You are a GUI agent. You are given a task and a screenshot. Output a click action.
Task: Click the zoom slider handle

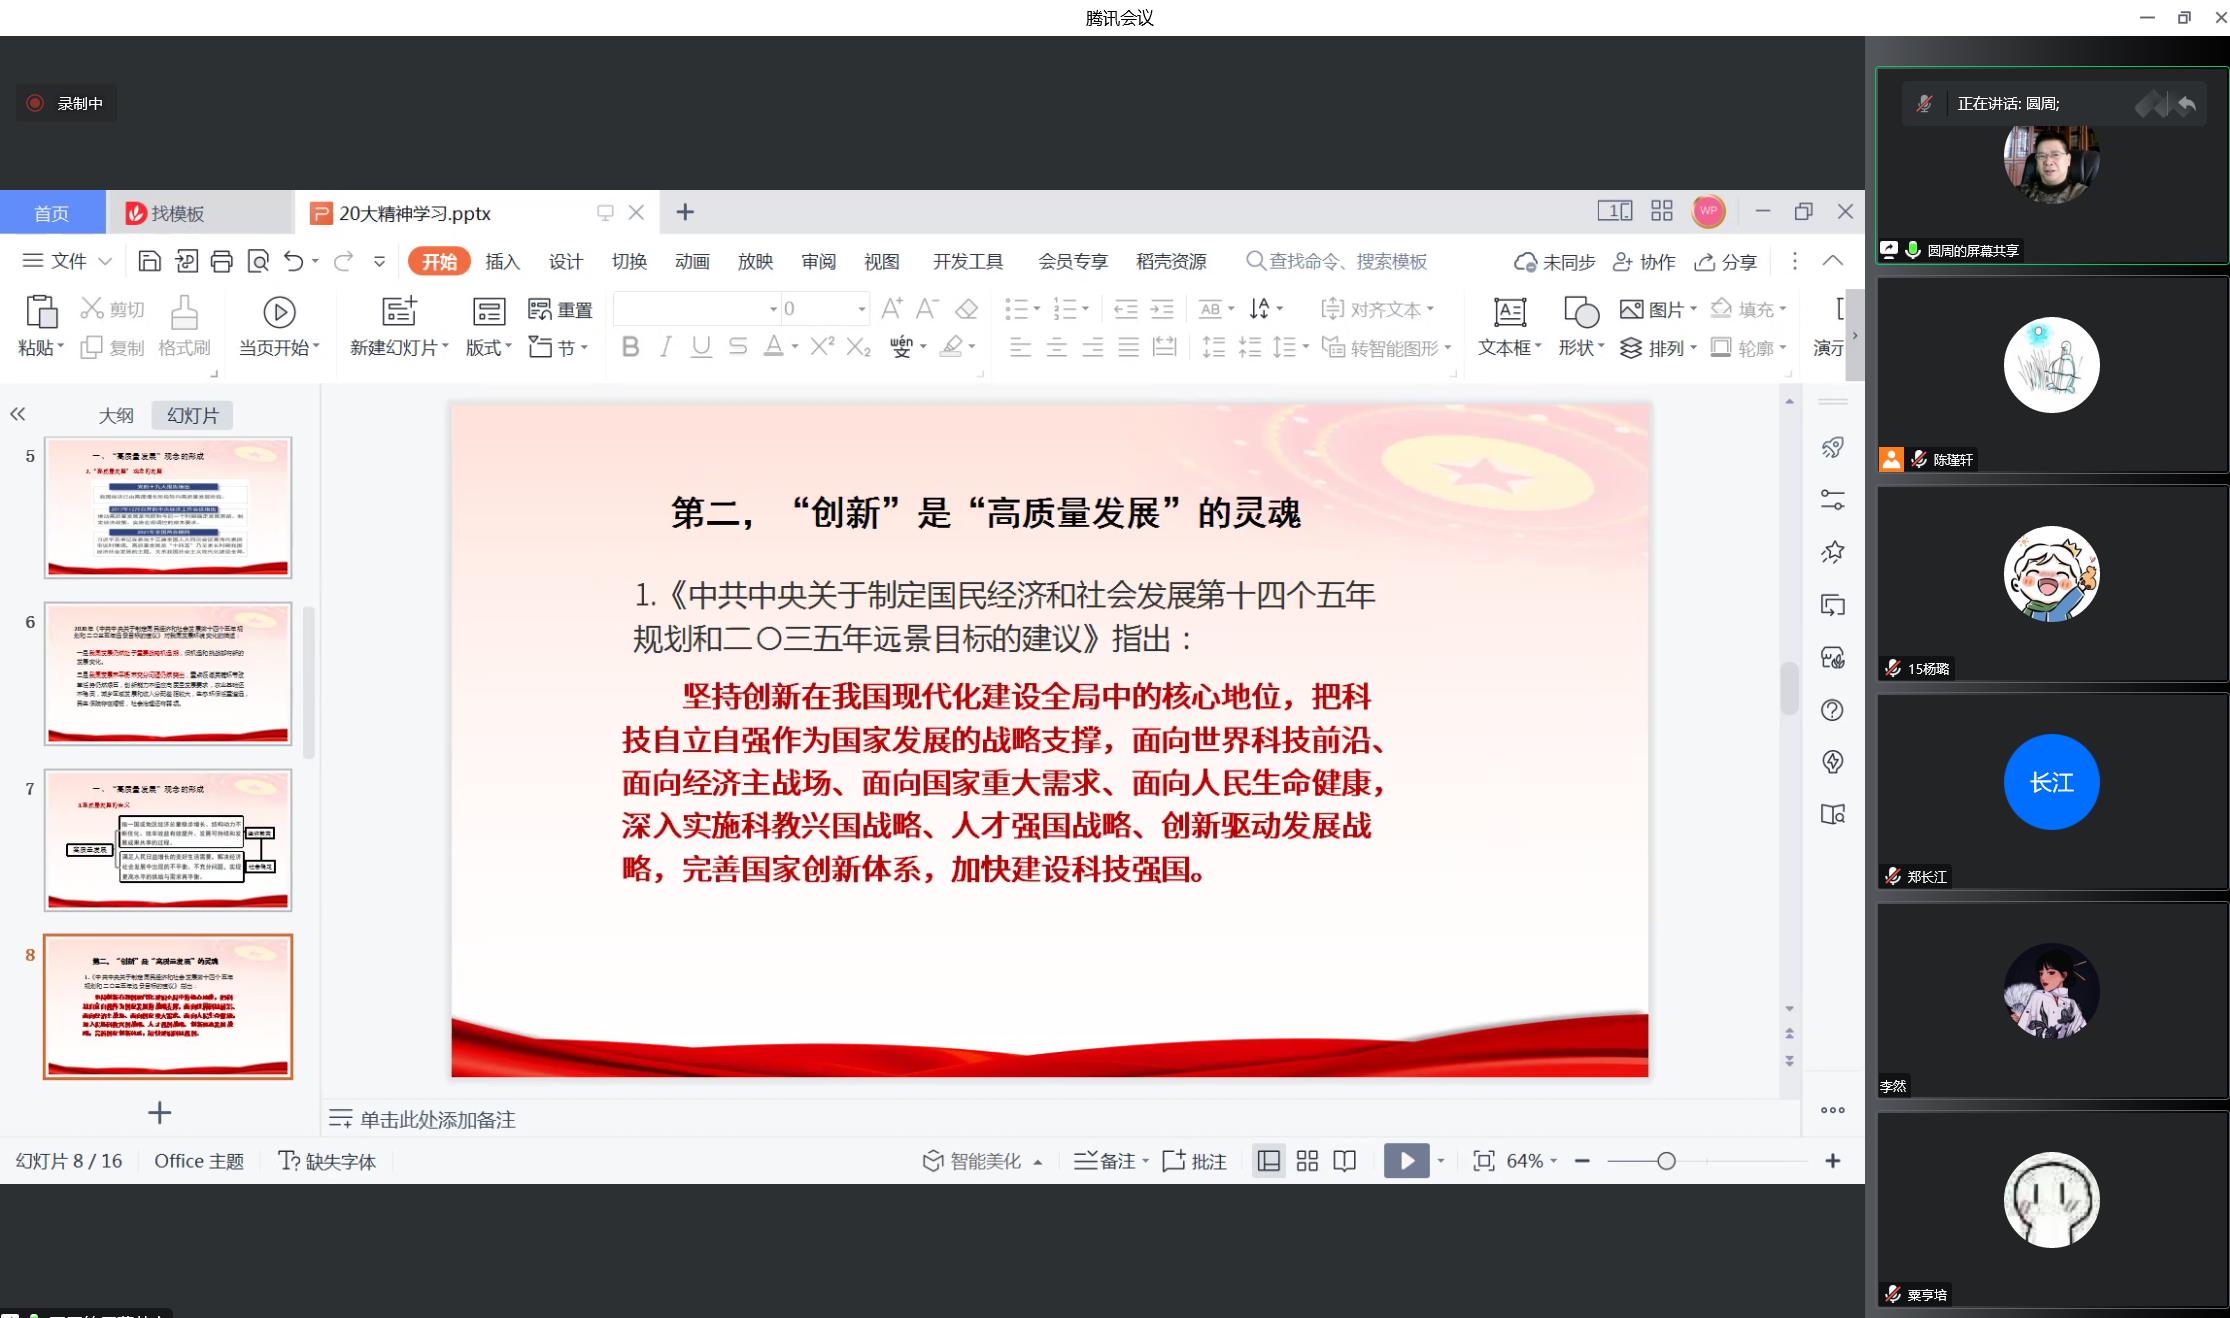point(1666,1161)
